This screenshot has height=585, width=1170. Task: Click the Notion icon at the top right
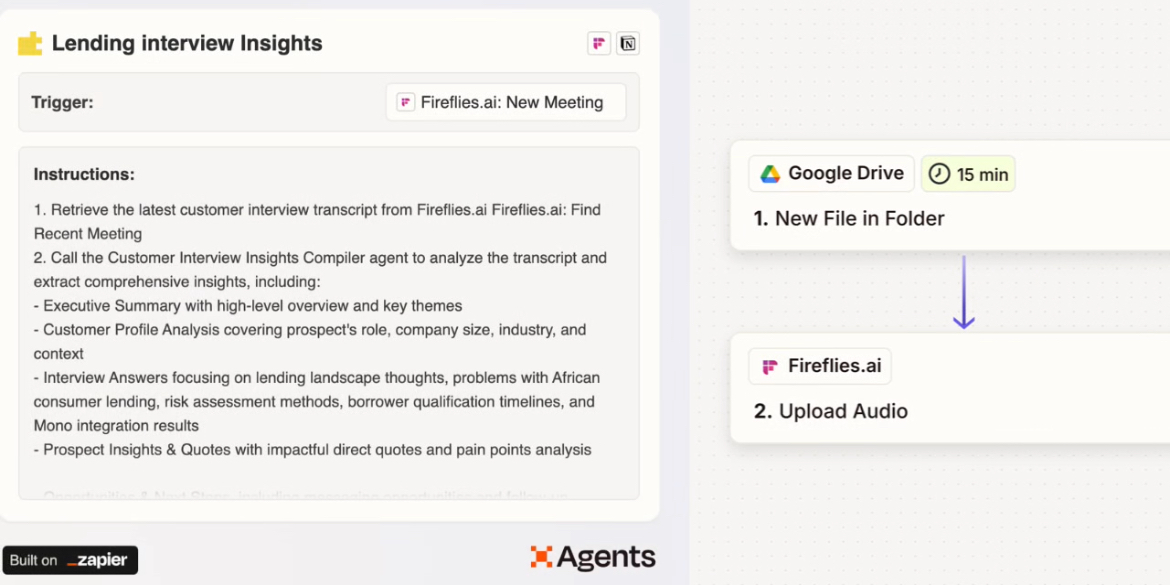(628, 43)
